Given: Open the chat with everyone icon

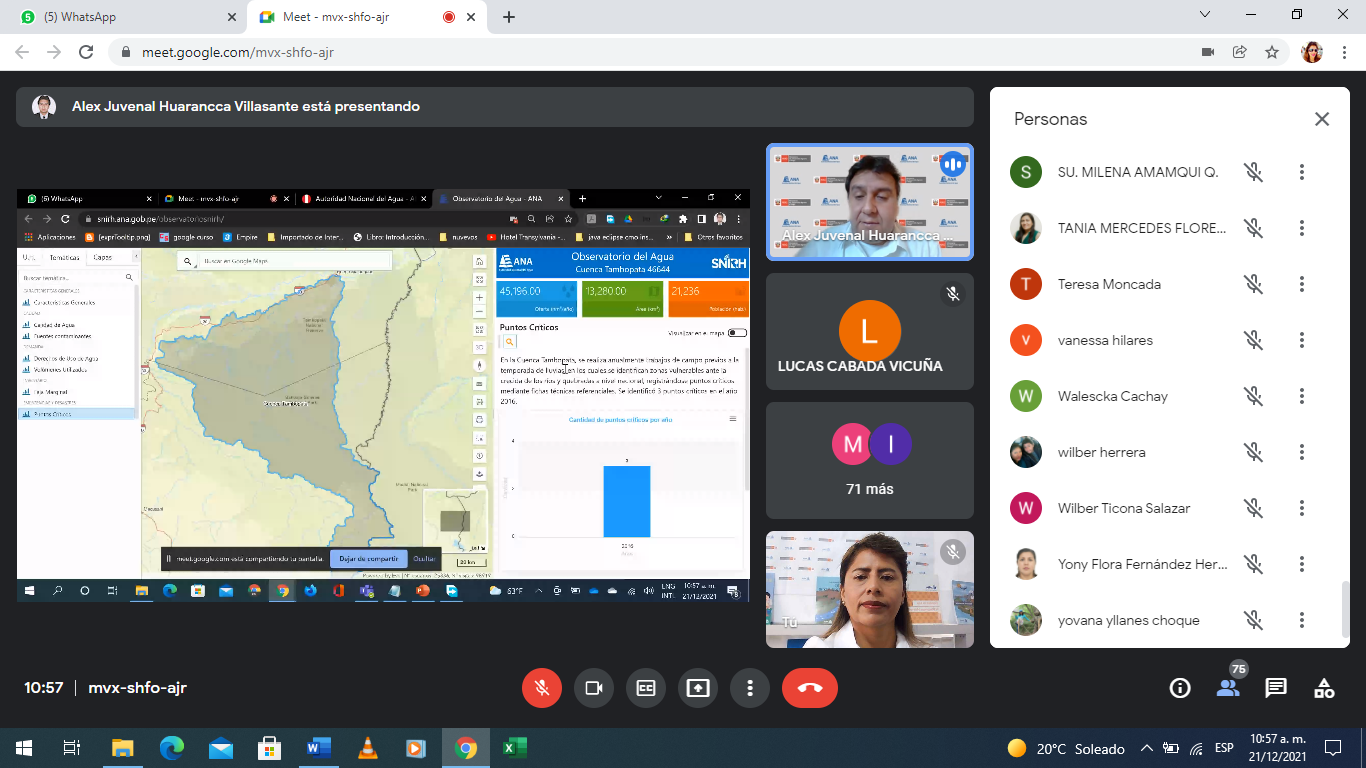Looking at the screenshot, I should (1276, 688).
